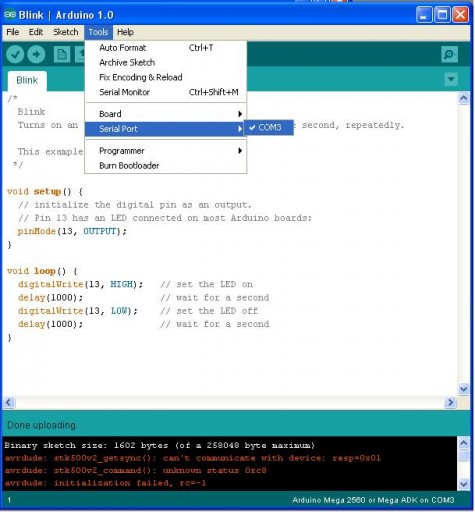Choose Archive Sketch menu entry
The image size is (475, 512).
coord(166,63)
